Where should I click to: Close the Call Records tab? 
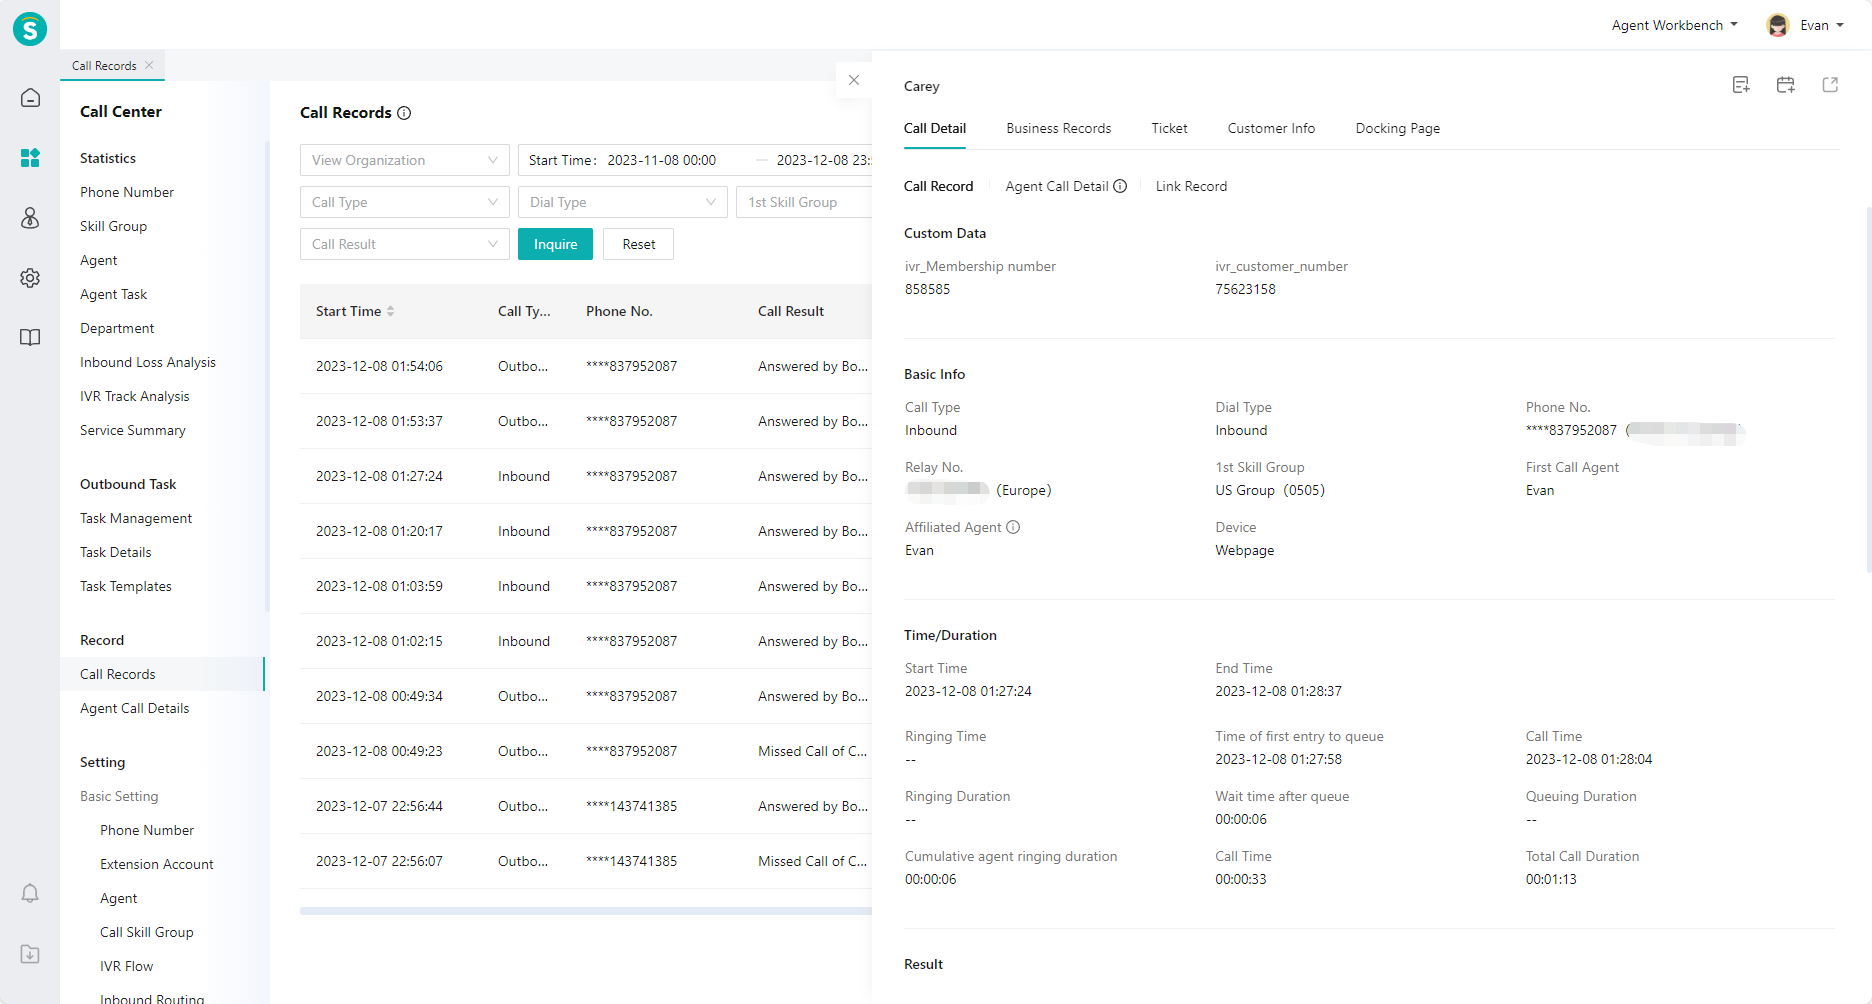pos(149,65)
